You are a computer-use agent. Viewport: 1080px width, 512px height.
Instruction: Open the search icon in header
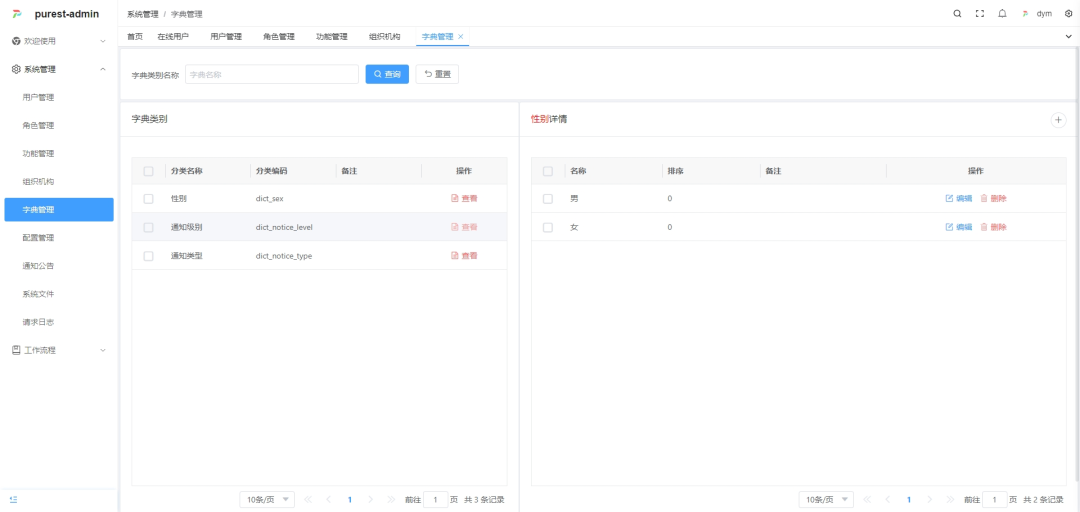pos(957,14)
